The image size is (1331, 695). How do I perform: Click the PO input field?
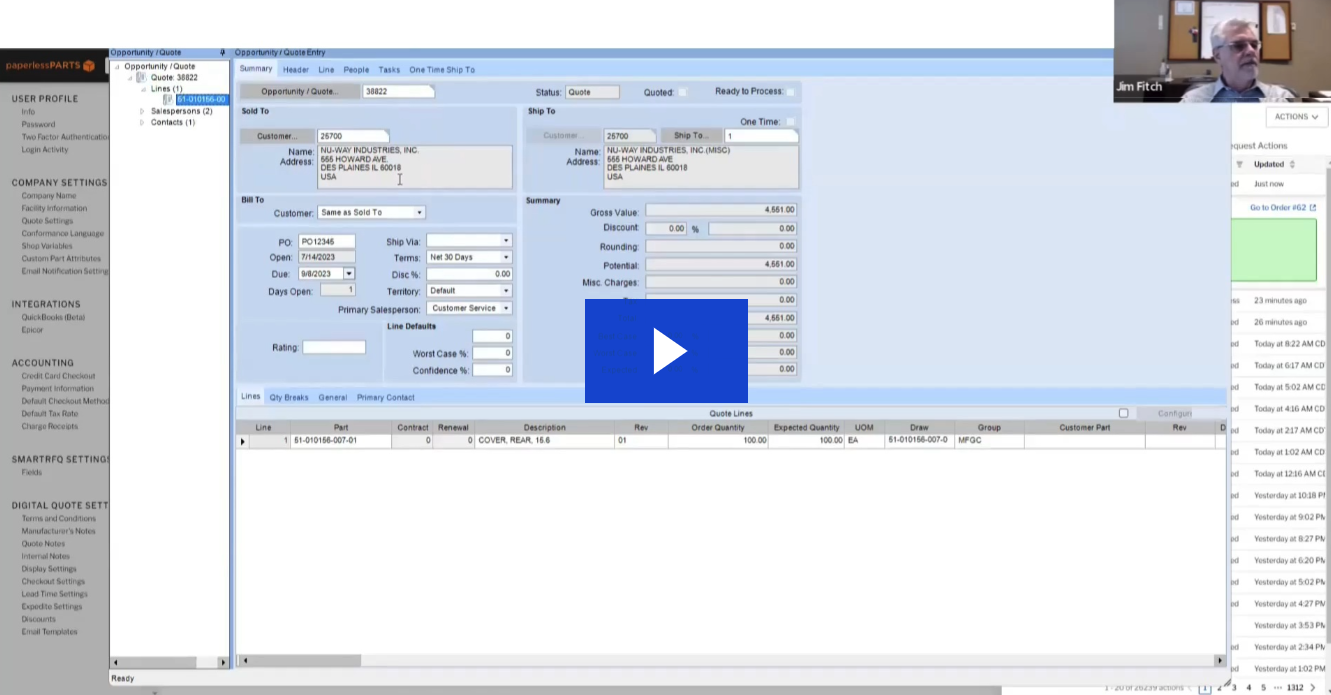click(x=326, y=242)
